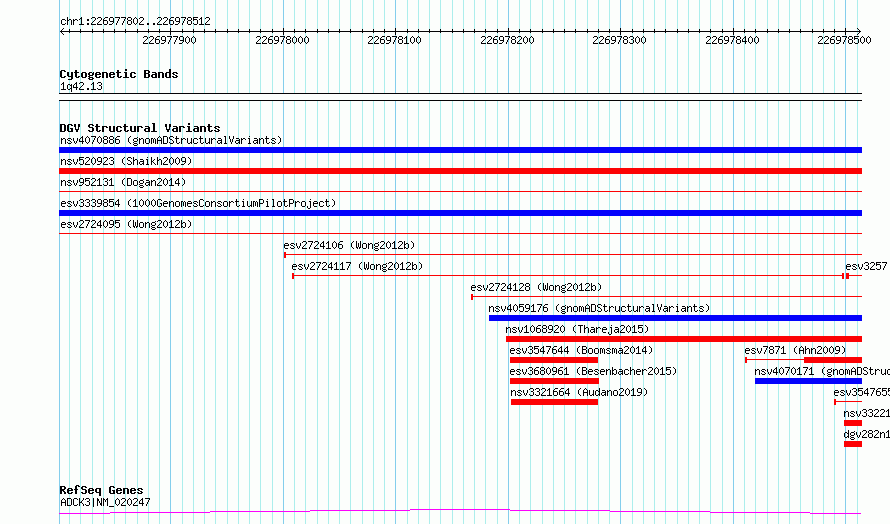Open the nsv520923 (Shaikh2009) label

(126, 161)
